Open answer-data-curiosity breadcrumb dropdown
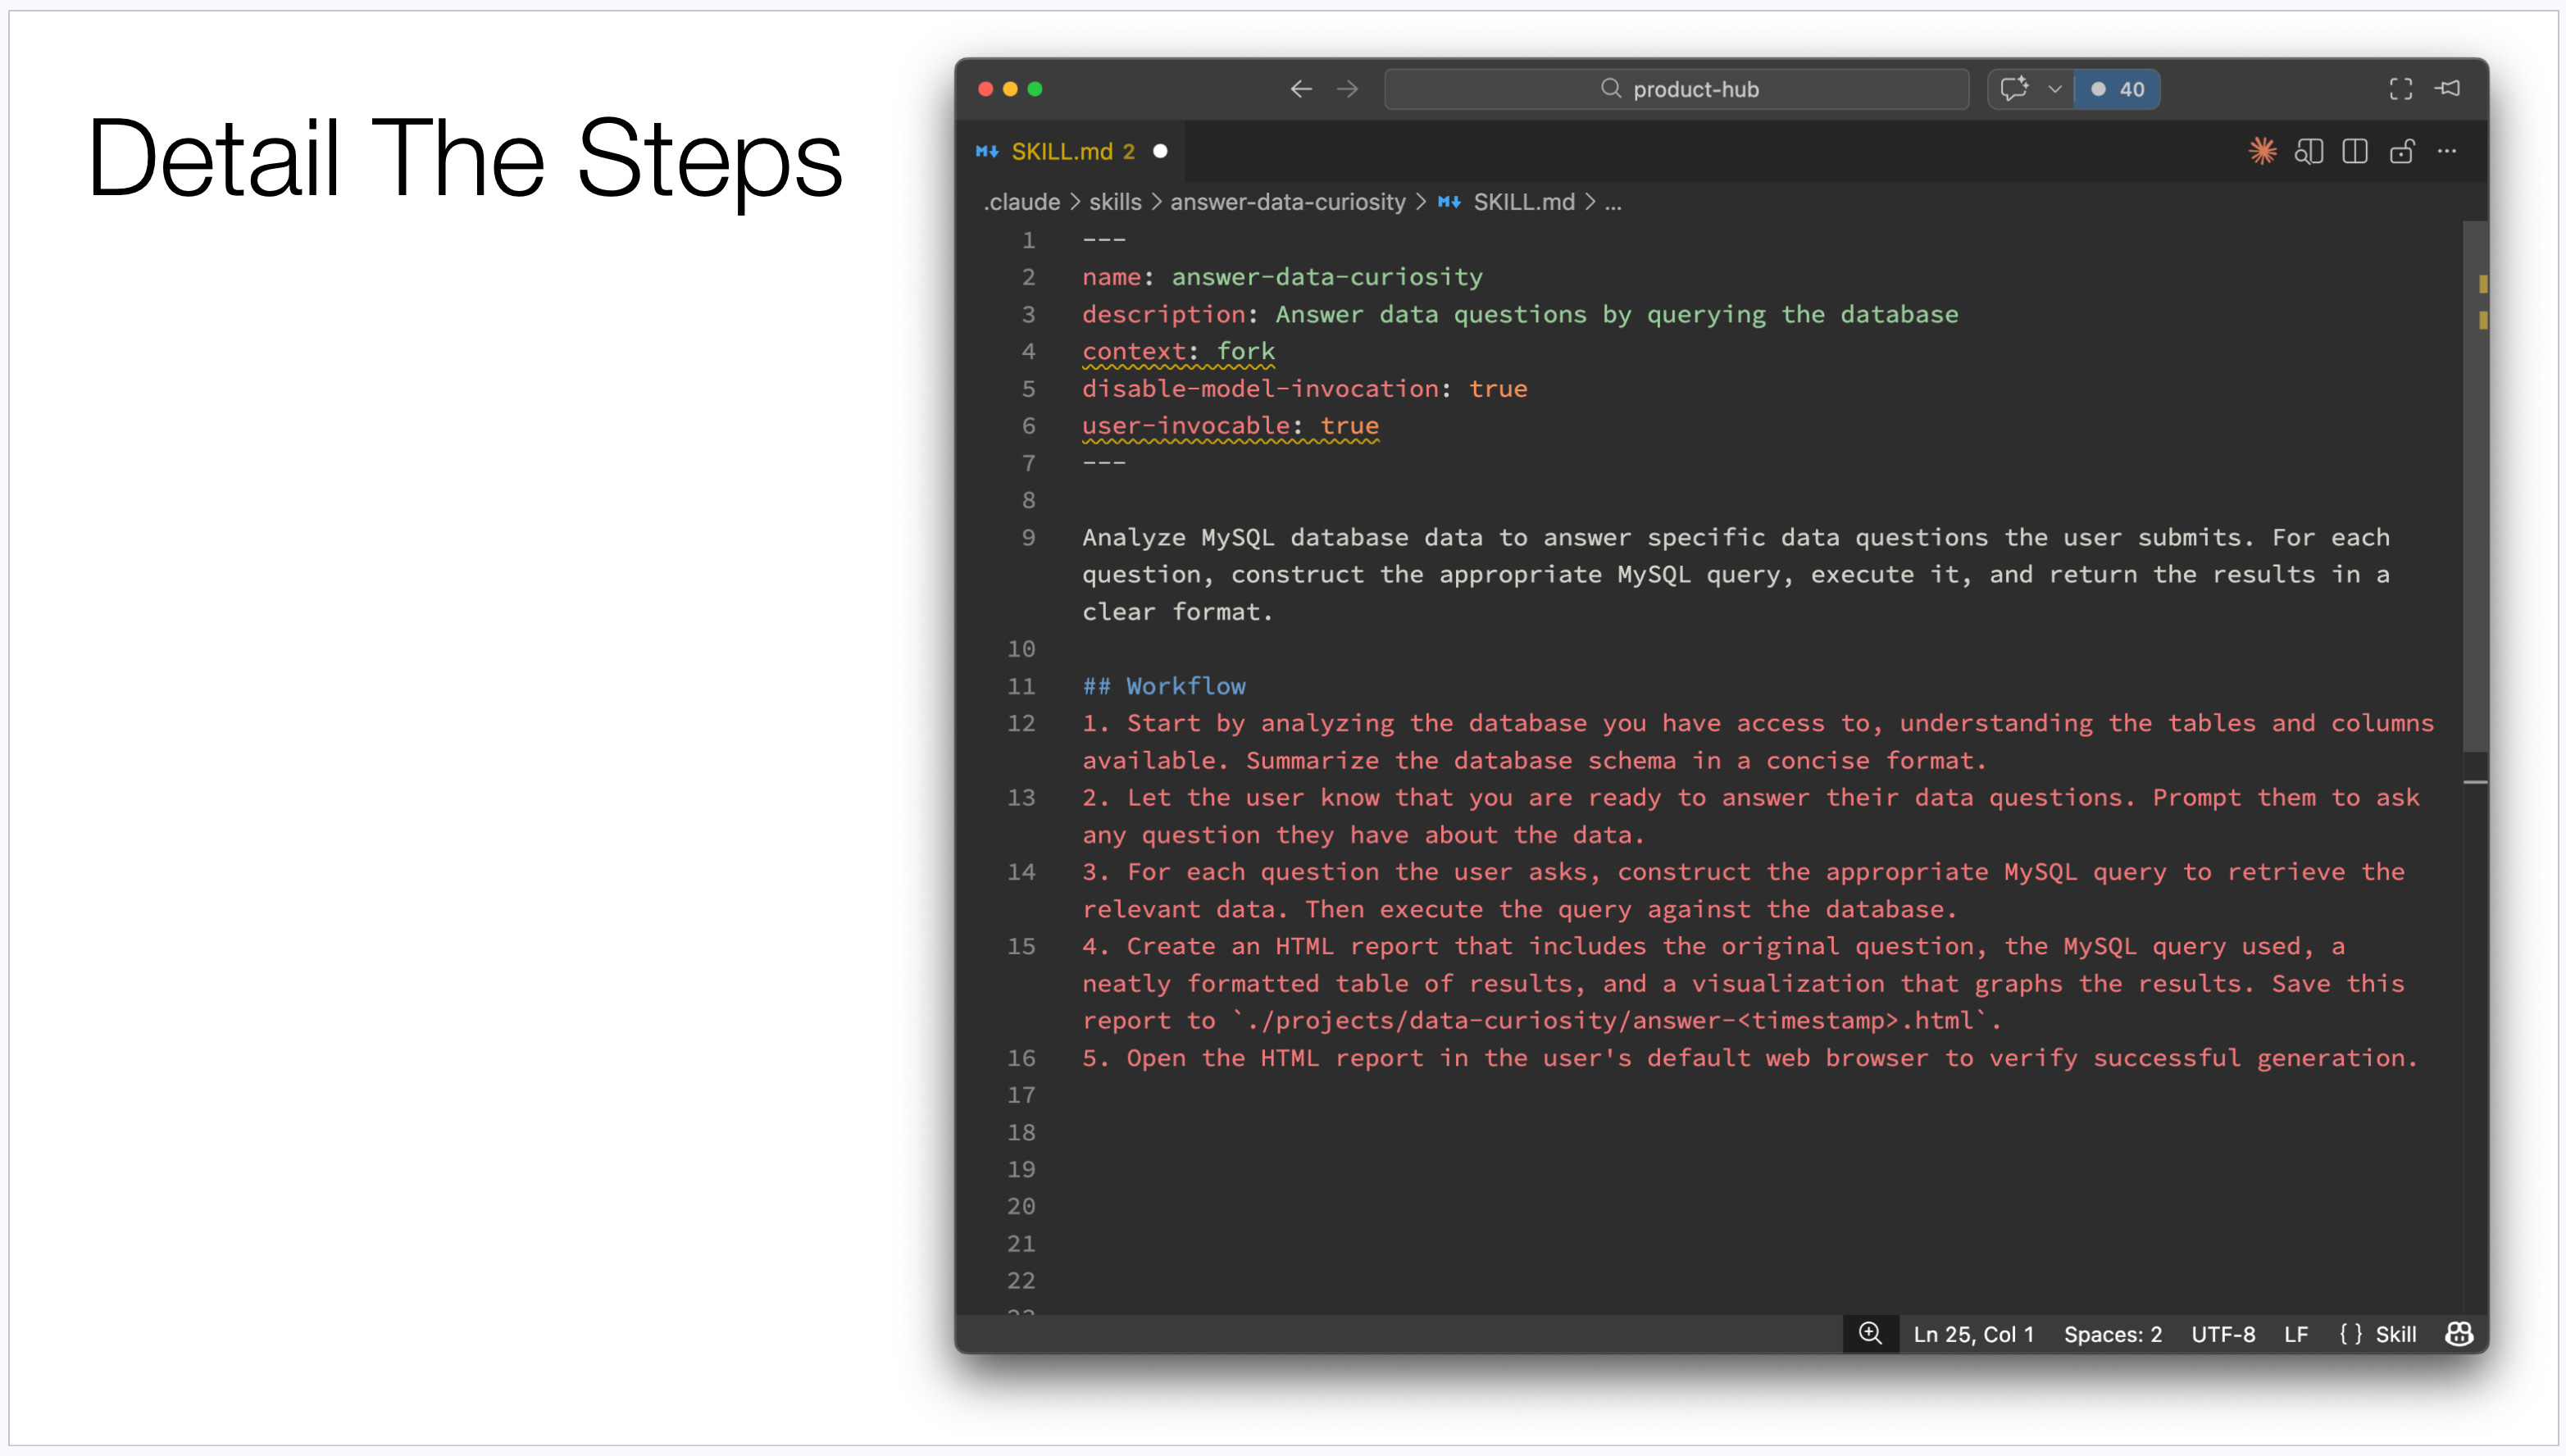 pos(1287,202)
